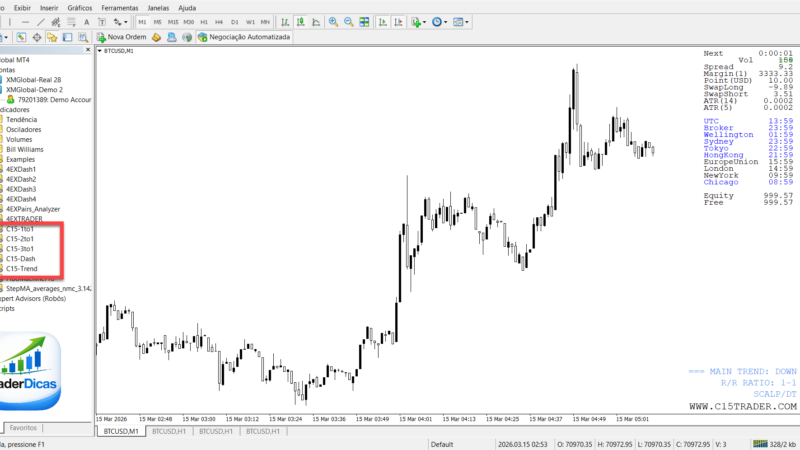Viewport: 800px width, 450px height.
Task: Click the Zoom In magnifier icon
Action: pyautogui.click(x=333, y=21)
